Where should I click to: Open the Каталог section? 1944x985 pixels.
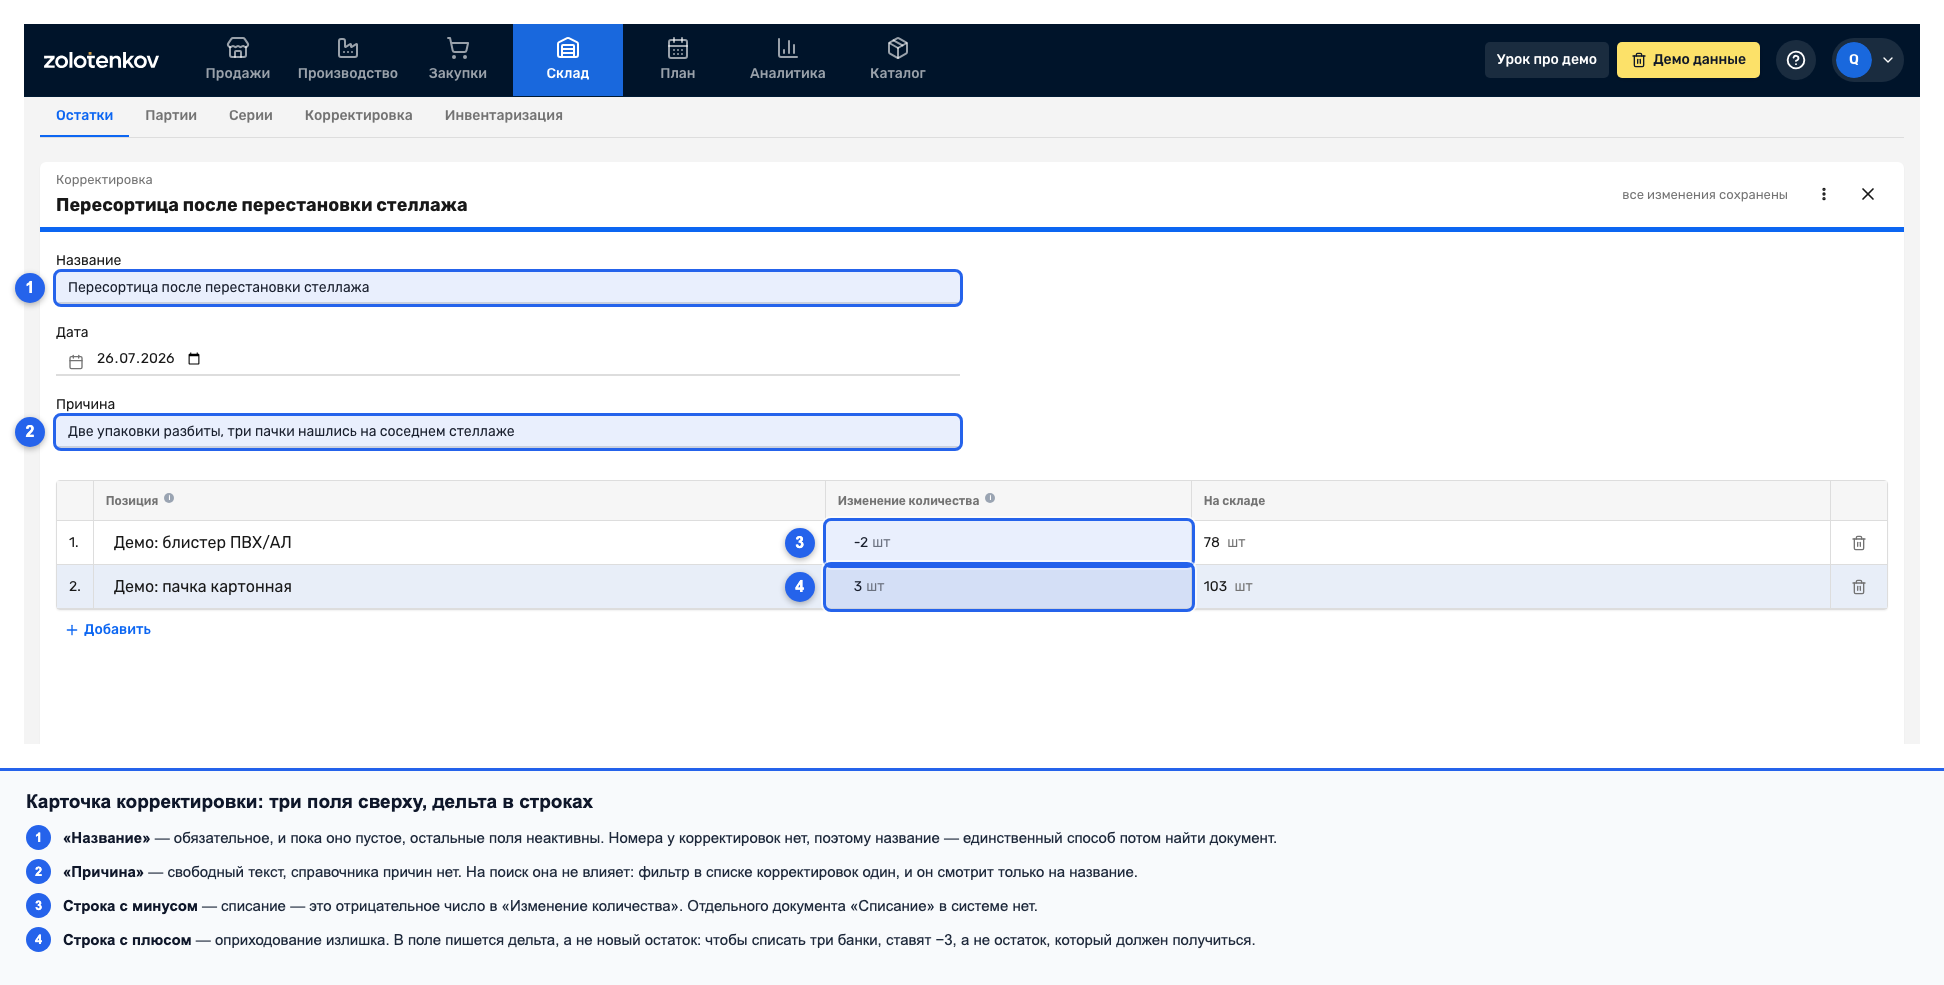pyautogui.click(x=897, y=60)
